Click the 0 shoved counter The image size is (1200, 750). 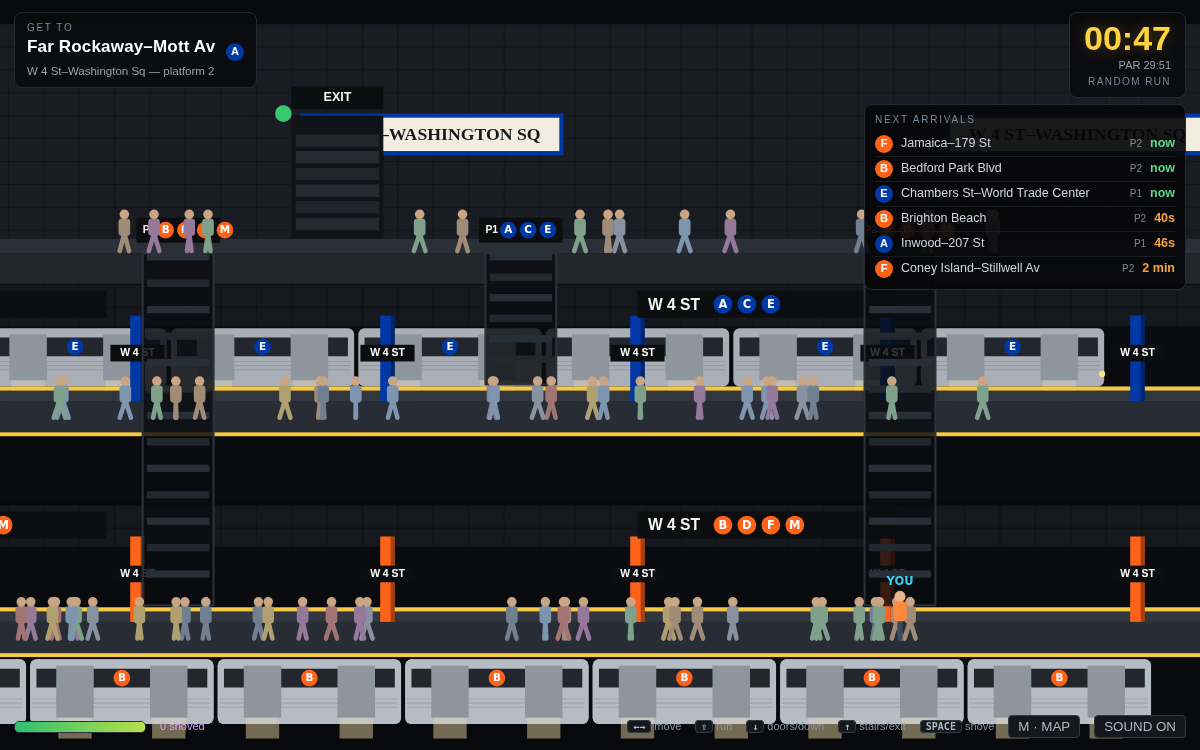[x=182, y=727]
